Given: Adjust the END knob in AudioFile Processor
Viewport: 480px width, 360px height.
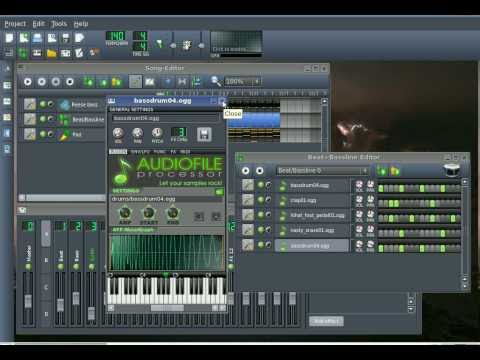Looking at the screenshot, I should [173, 213].
